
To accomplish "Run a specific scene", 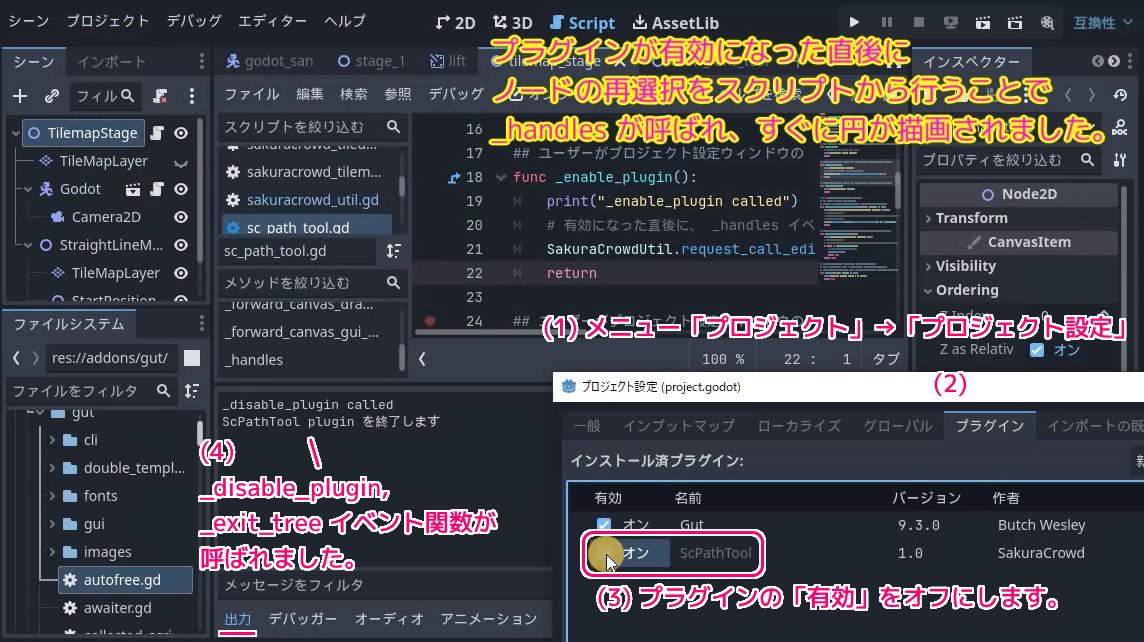I will (1015, 23).
